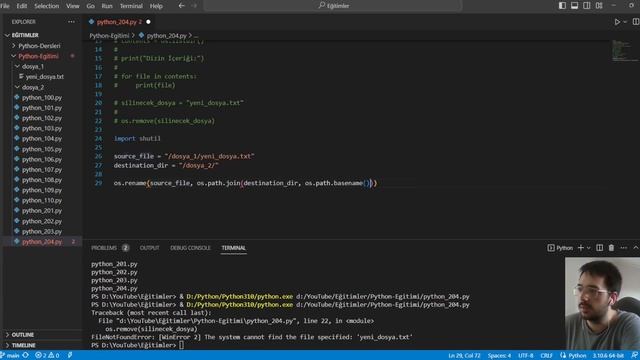Click the code minimap
The image size is (640, 360).
pos(624,51)
